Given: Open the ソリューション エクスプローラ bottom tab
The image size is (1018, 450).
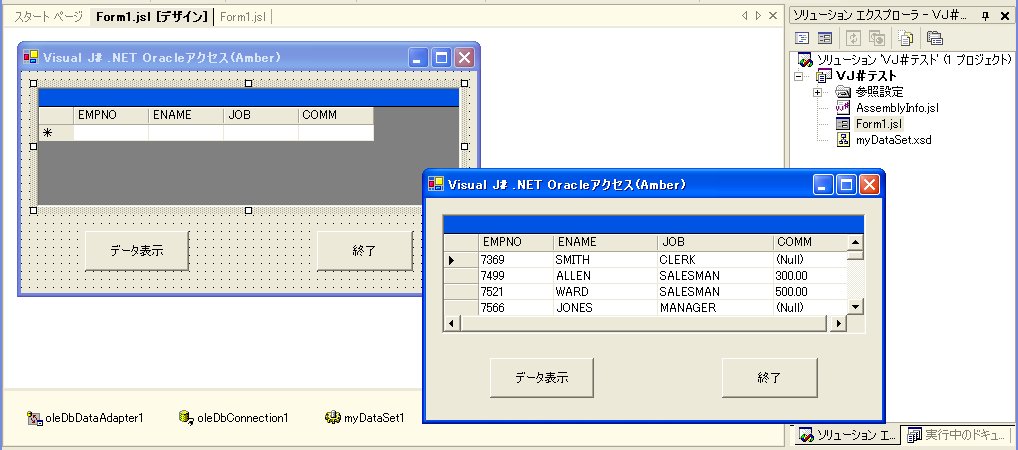Looking at the screenshot, I should click(846, 434).
